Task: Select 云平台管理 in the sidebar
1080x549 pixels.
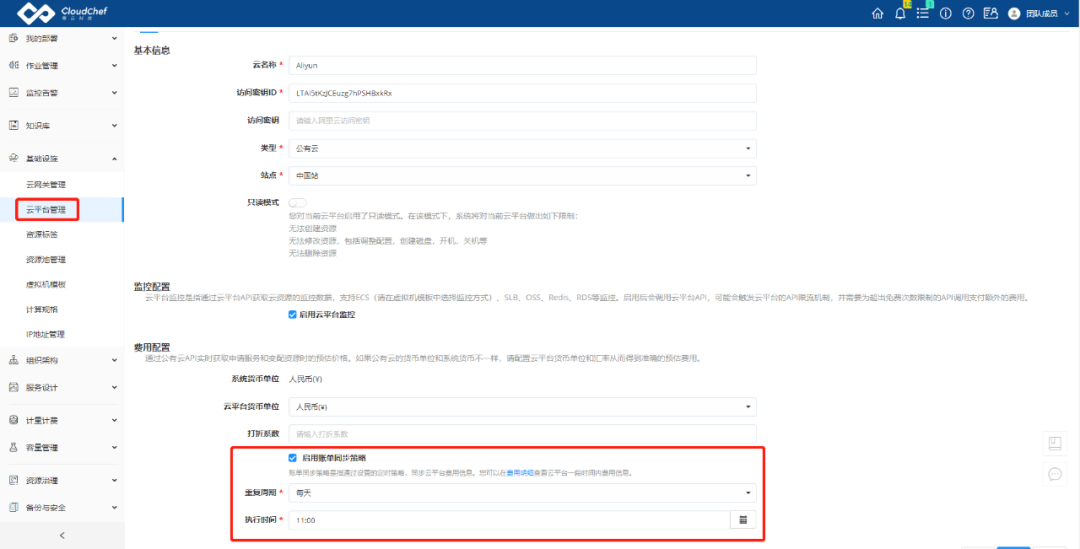Action: pos(45,209)
